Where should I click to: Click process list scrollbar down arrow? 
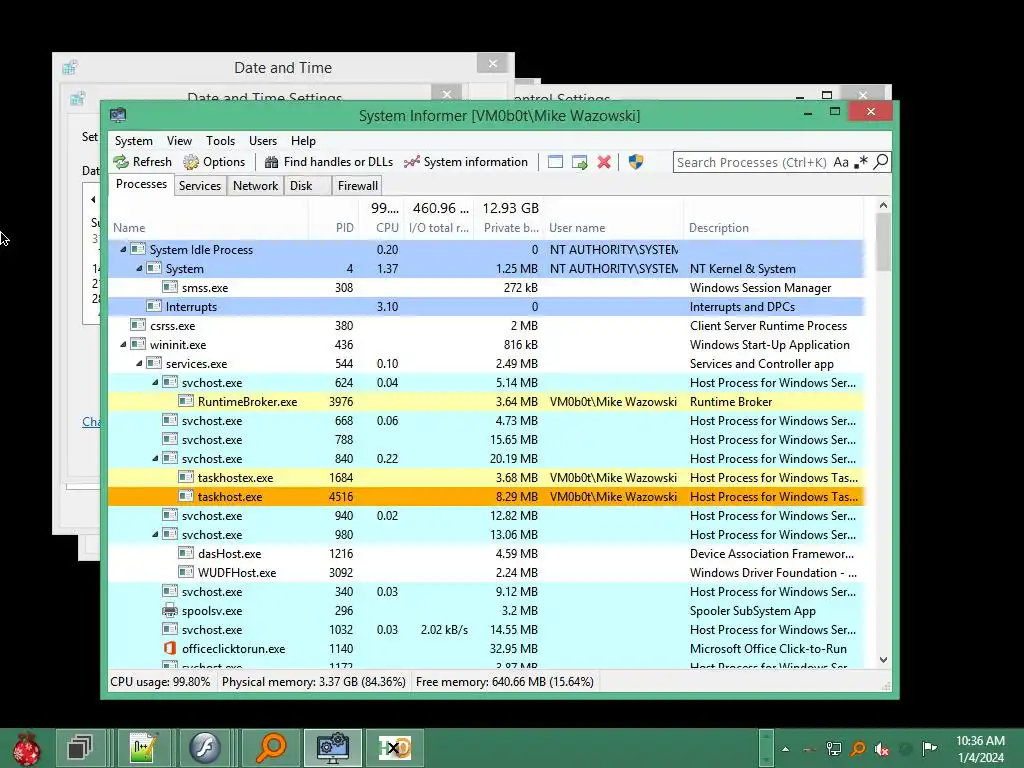tap(883, 660)
